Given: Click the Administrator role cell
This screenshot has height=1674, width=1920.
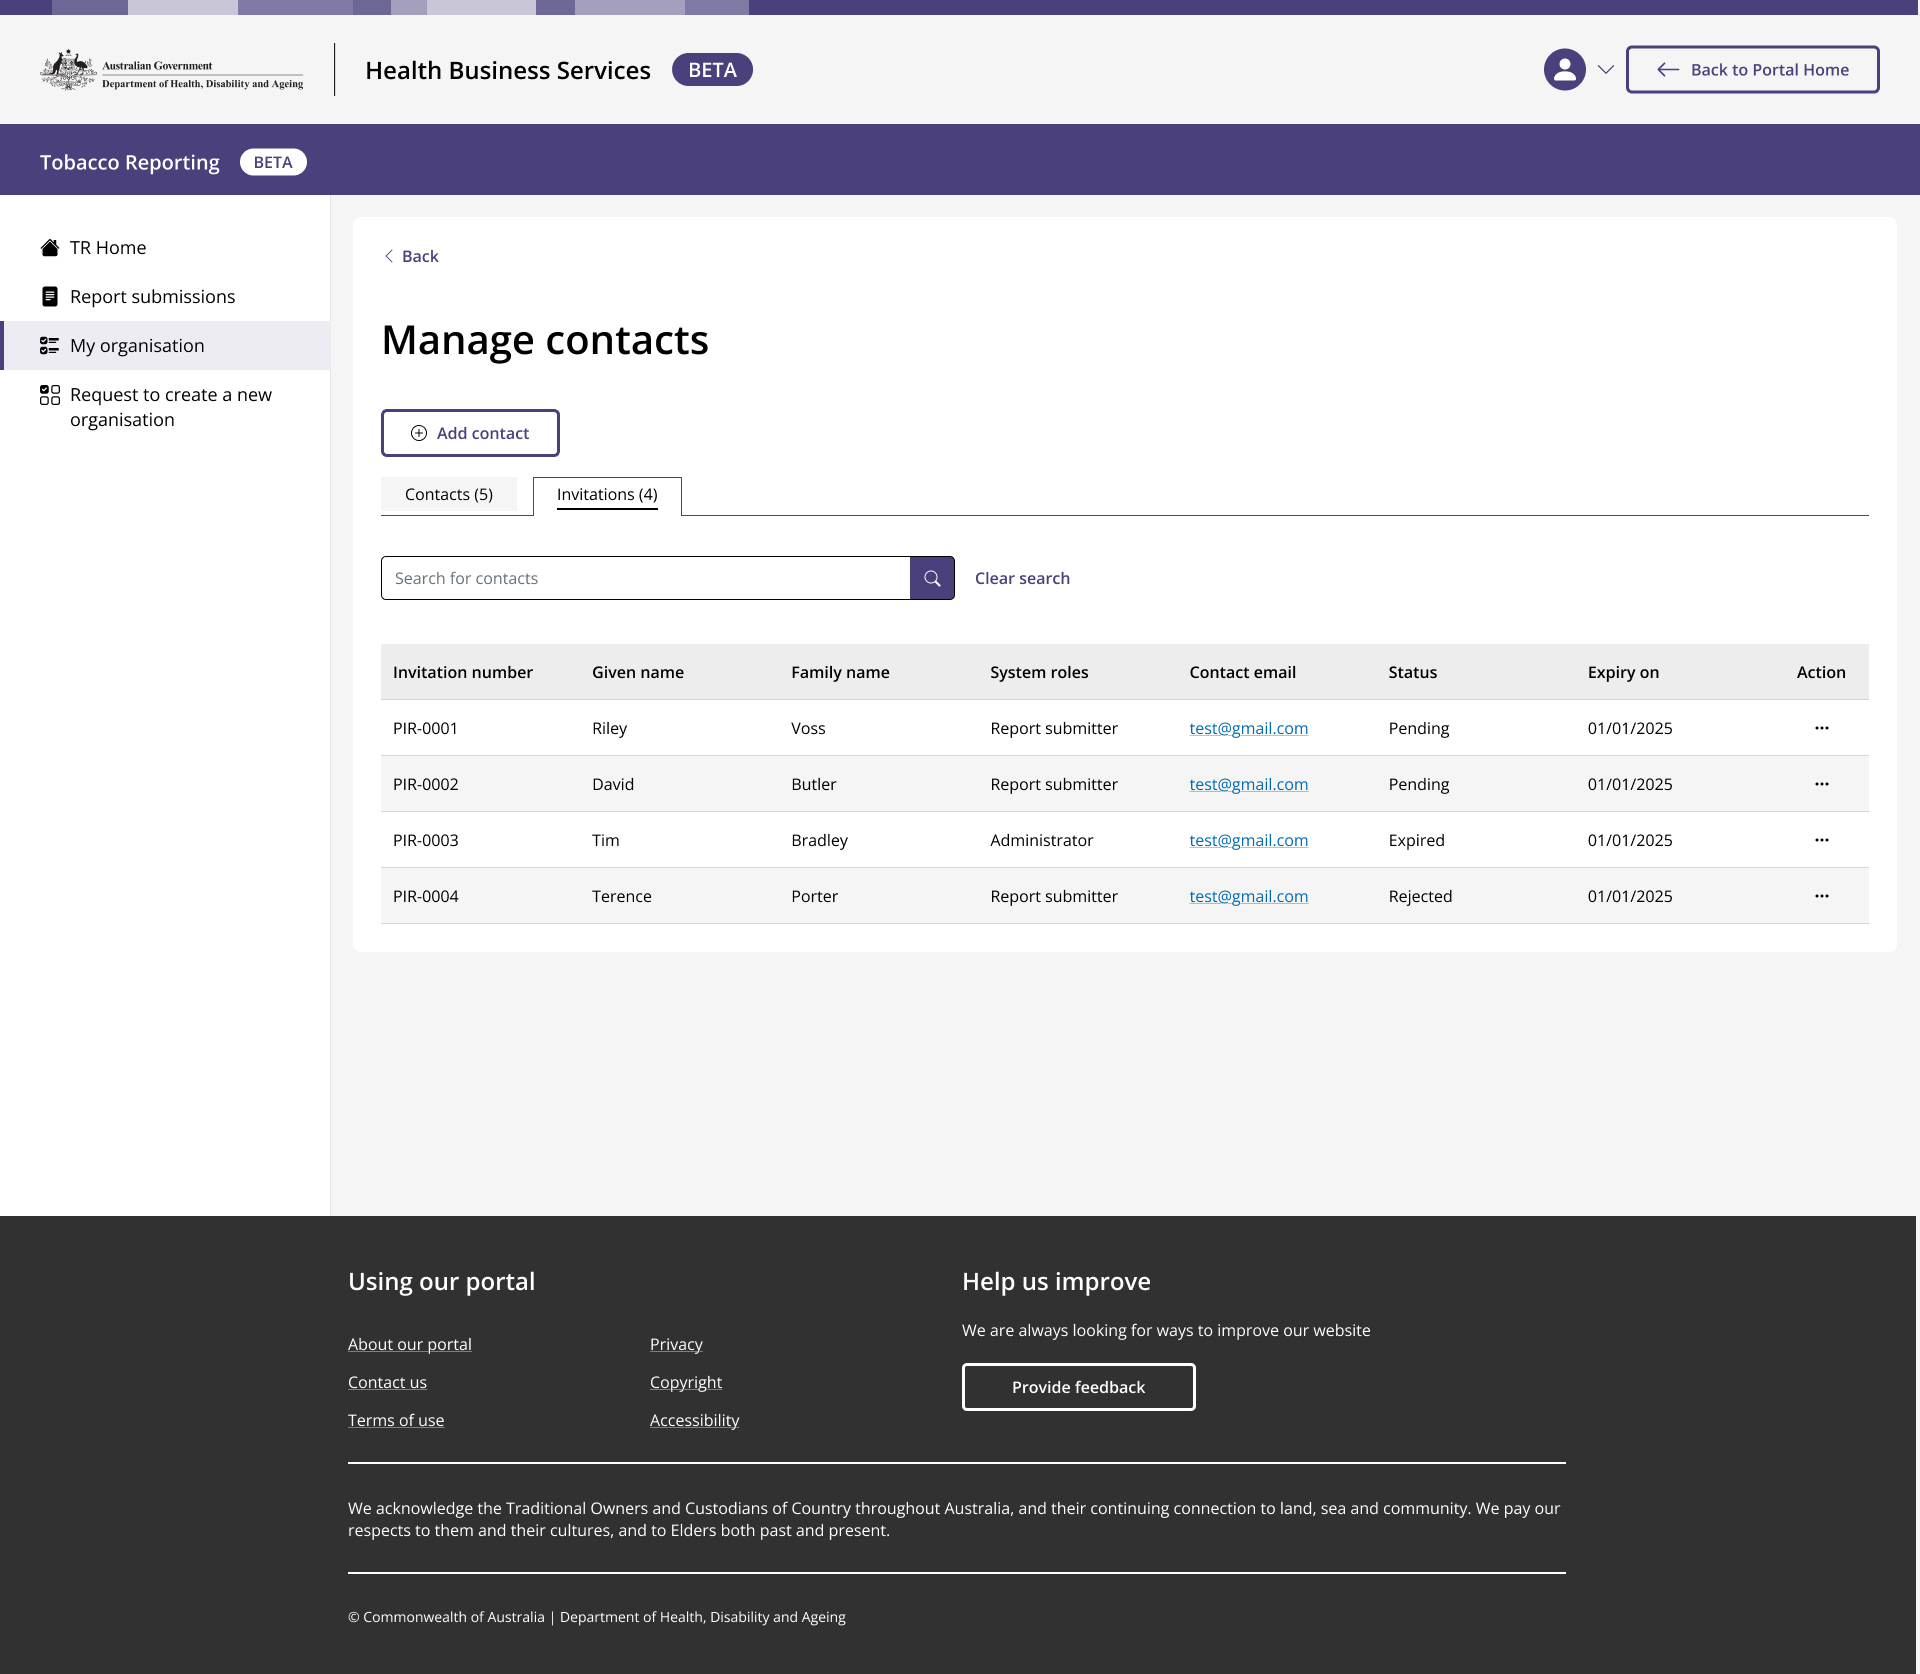Looking at the screenshot, I should click(x=1041, y=840).
